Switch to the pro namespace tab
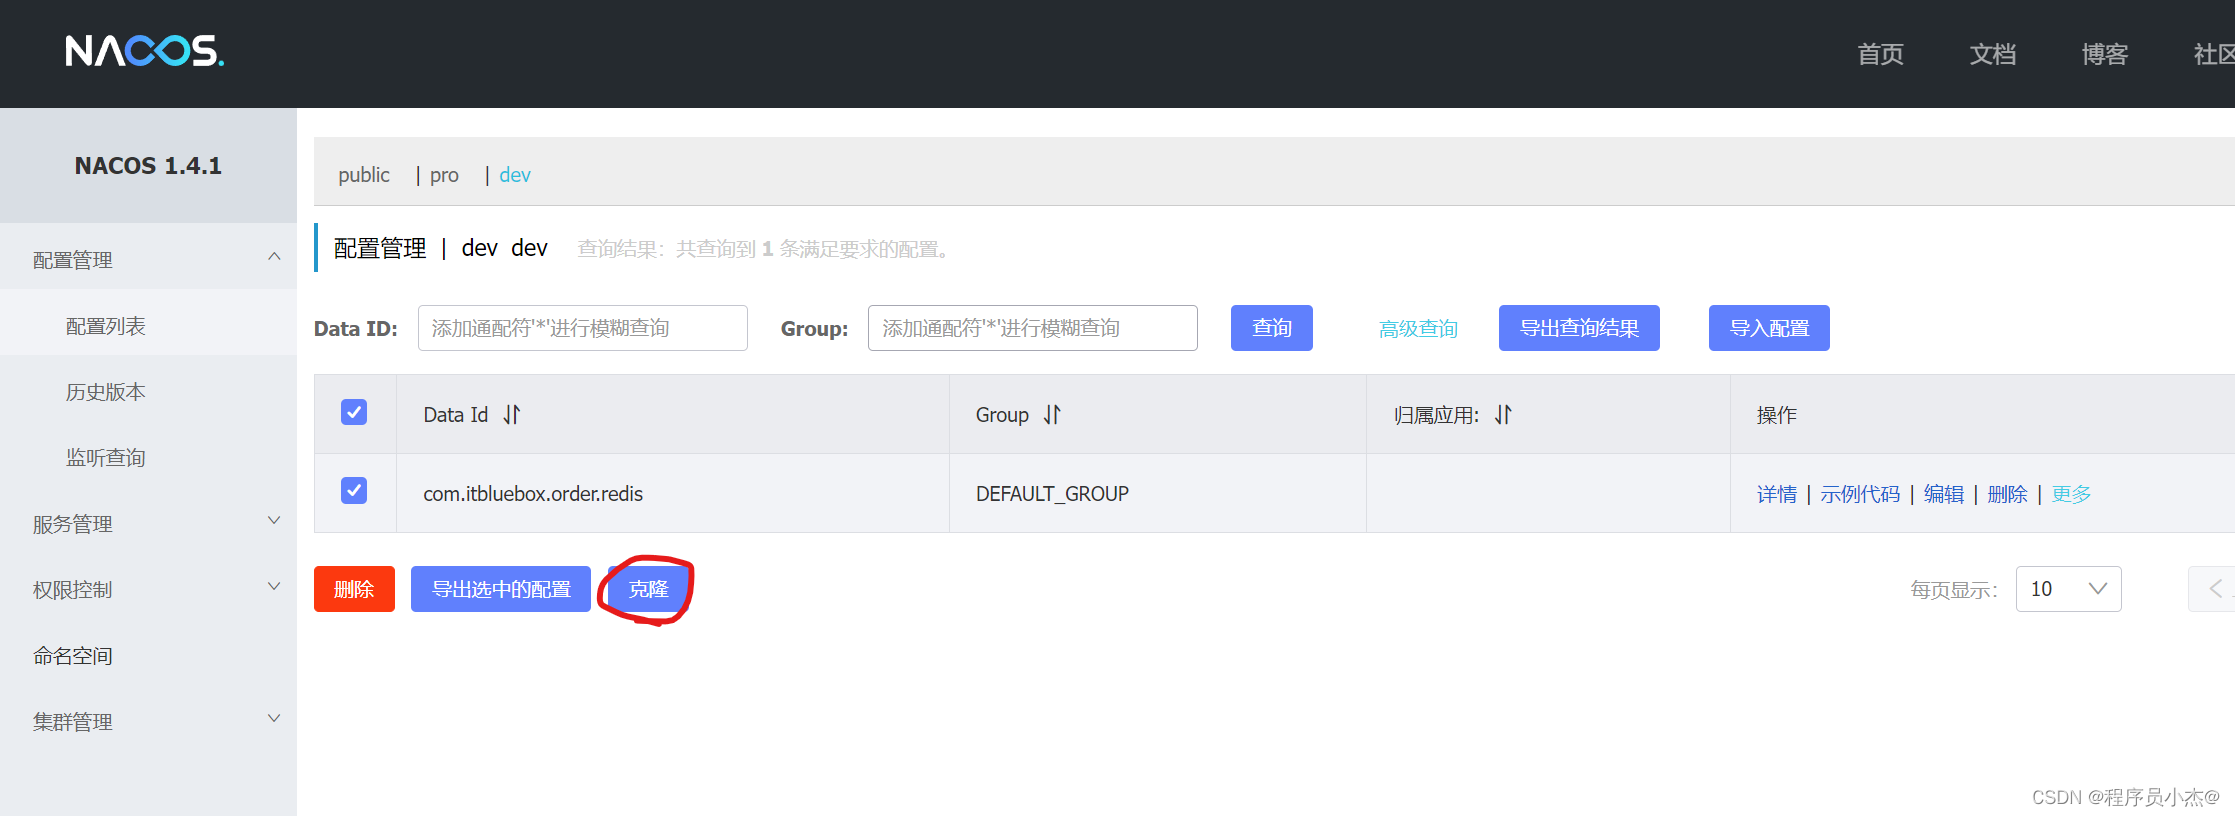The height and width of the screenshot is (816, 2235). click(x=444, y=175)
